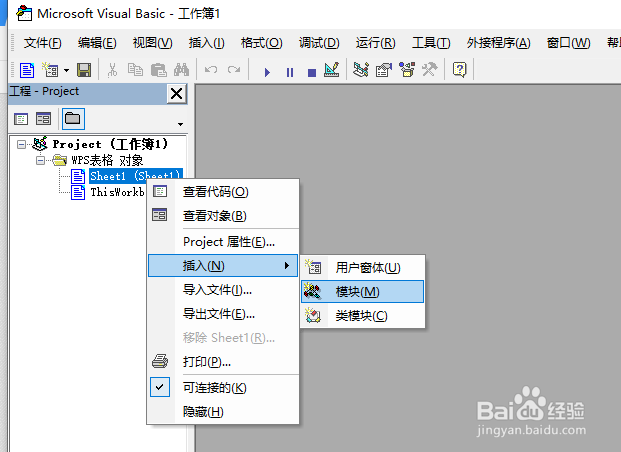Click the Copy toolbar icon
Image resolution: width=621 pixels, height=452 pixels.
pos(135,71)
